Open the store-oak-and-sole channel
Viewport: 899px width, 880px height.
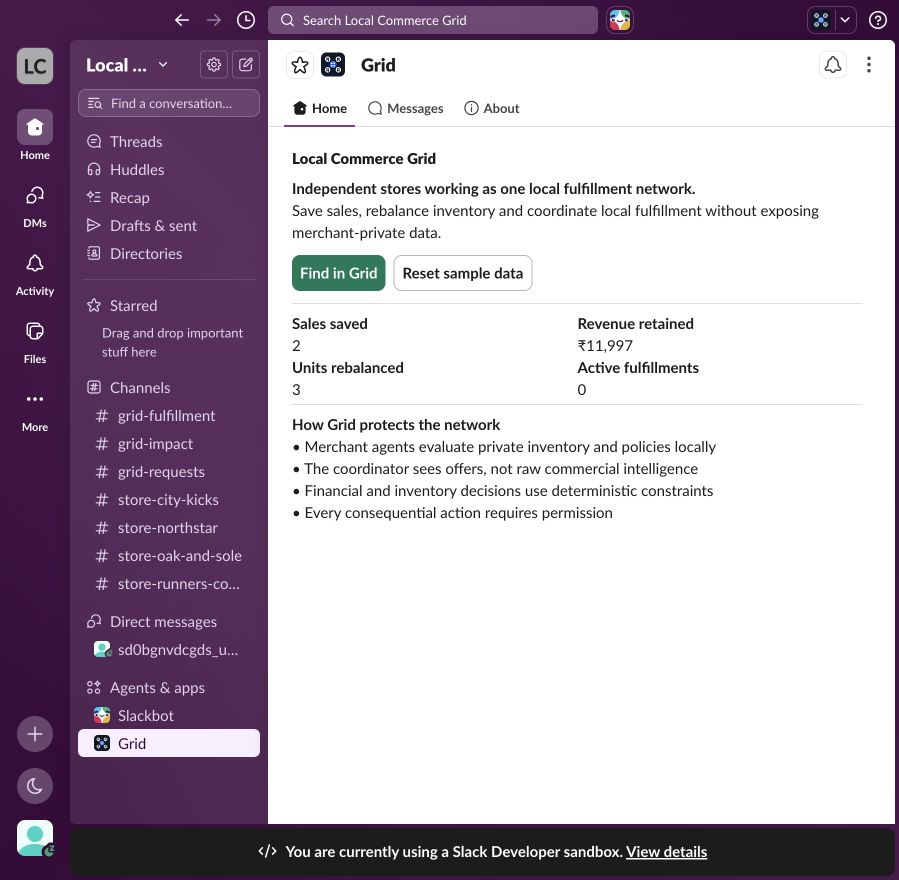pyautogui.click(x=169, y=556)
